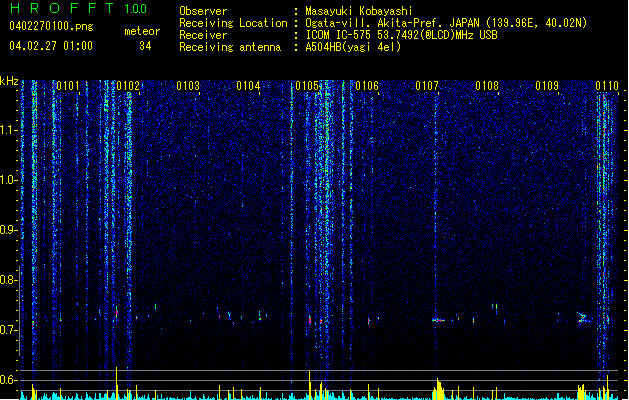Image resolution: width=629 pixels, height=400 pixels.
Task: Click the ICOM IC-575 receiver value
Action: pyautogui.click(x=401, y=35)
